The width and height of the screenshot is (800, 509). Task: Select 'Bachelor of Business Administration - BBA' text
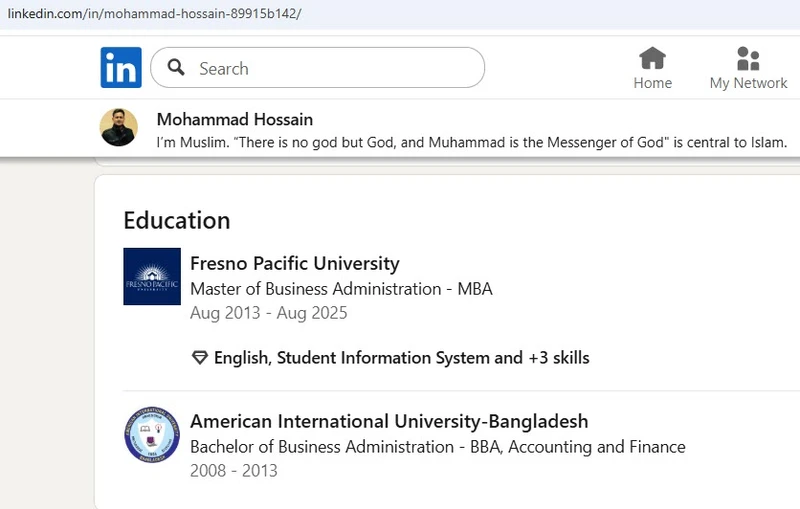tap(346, 447)
